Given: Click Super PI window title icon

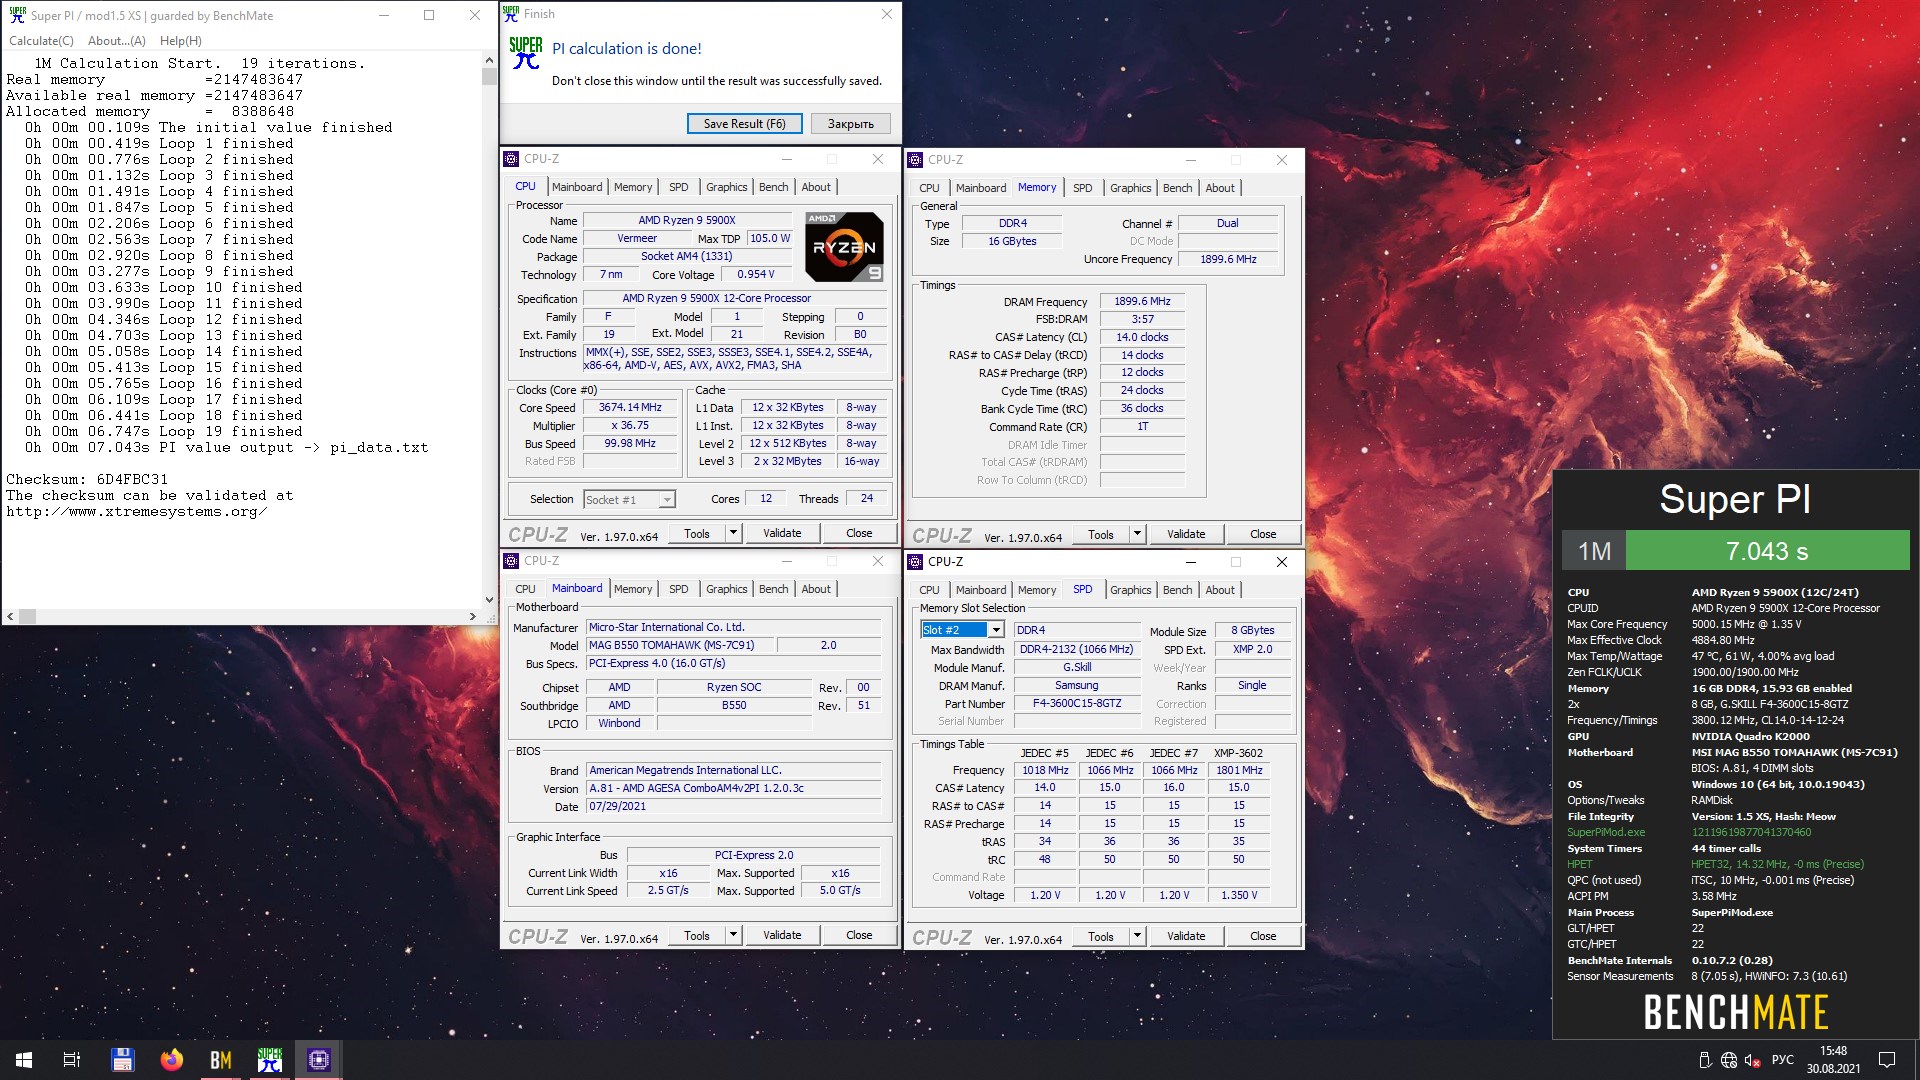Looking at the screenshot, I should tap(17, 15).
